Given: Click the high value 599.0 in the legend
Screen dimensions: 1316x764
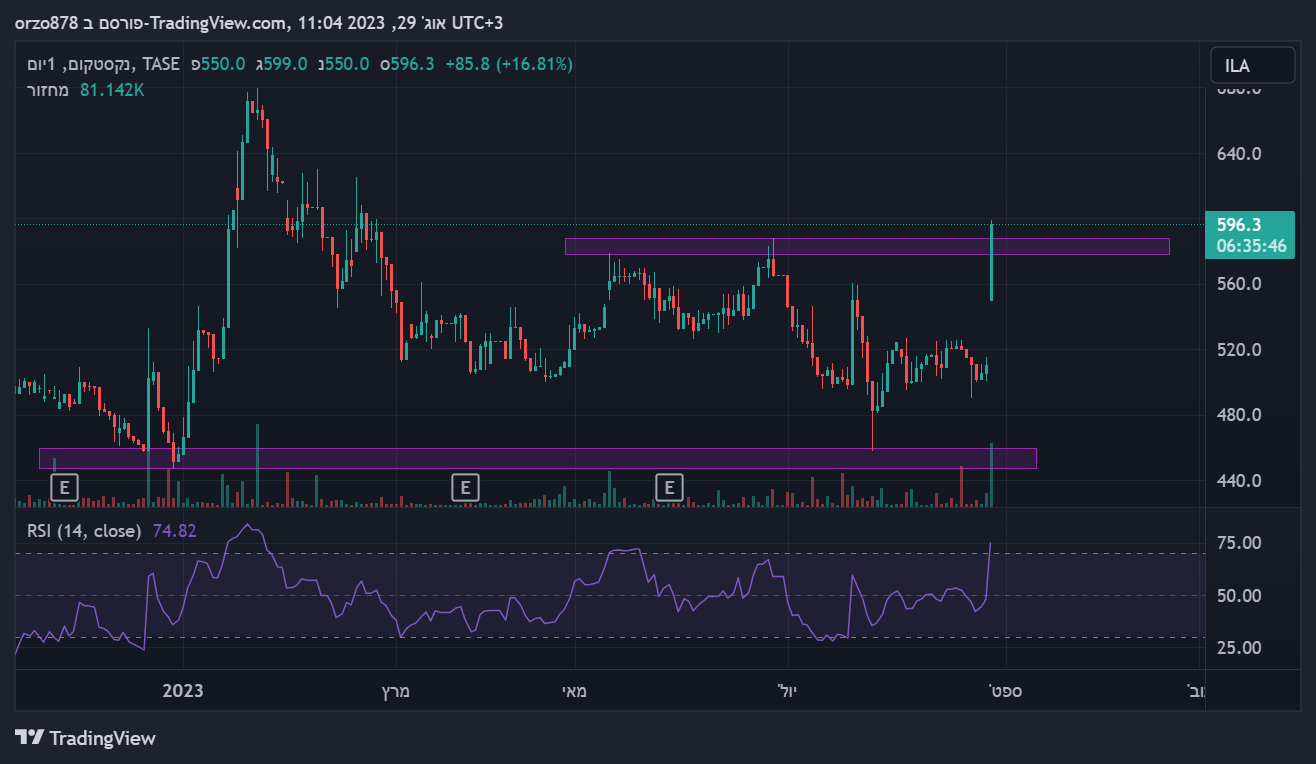Looking at the screenshot, I should coord(286,64).
